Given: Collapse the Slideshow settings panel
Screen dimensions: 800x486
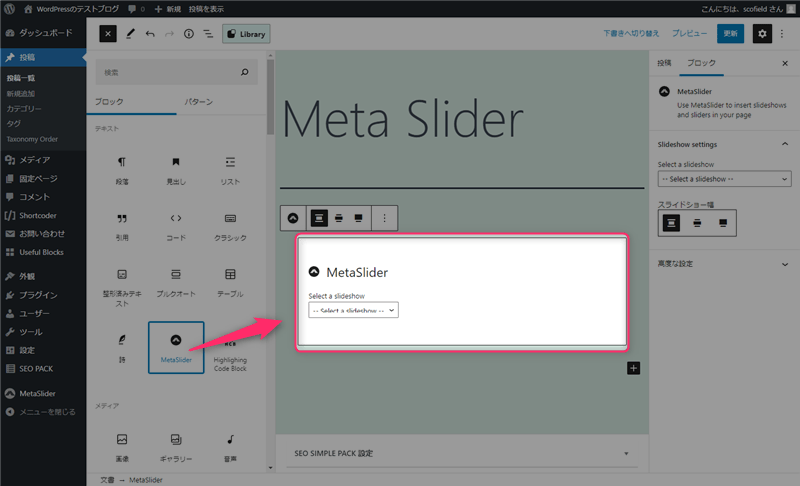Looking at the screenshot, I should [x=723, y=144].
